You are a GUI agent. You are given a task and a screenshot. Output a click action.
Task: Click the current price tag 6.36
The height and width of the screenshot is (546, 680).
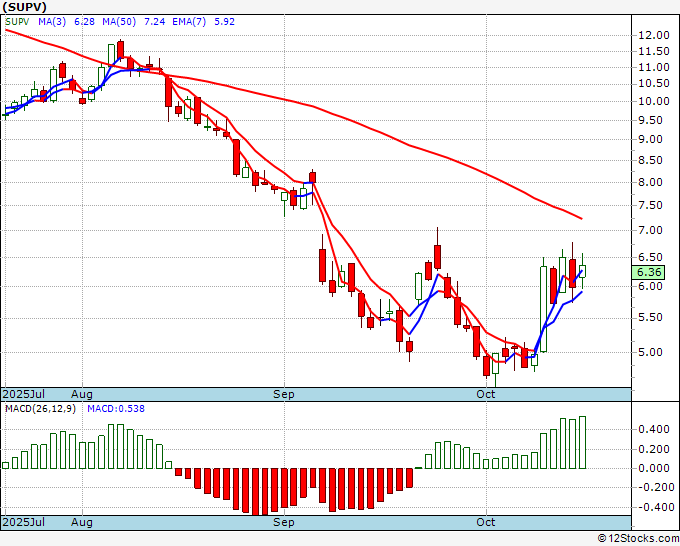[649, 272]
